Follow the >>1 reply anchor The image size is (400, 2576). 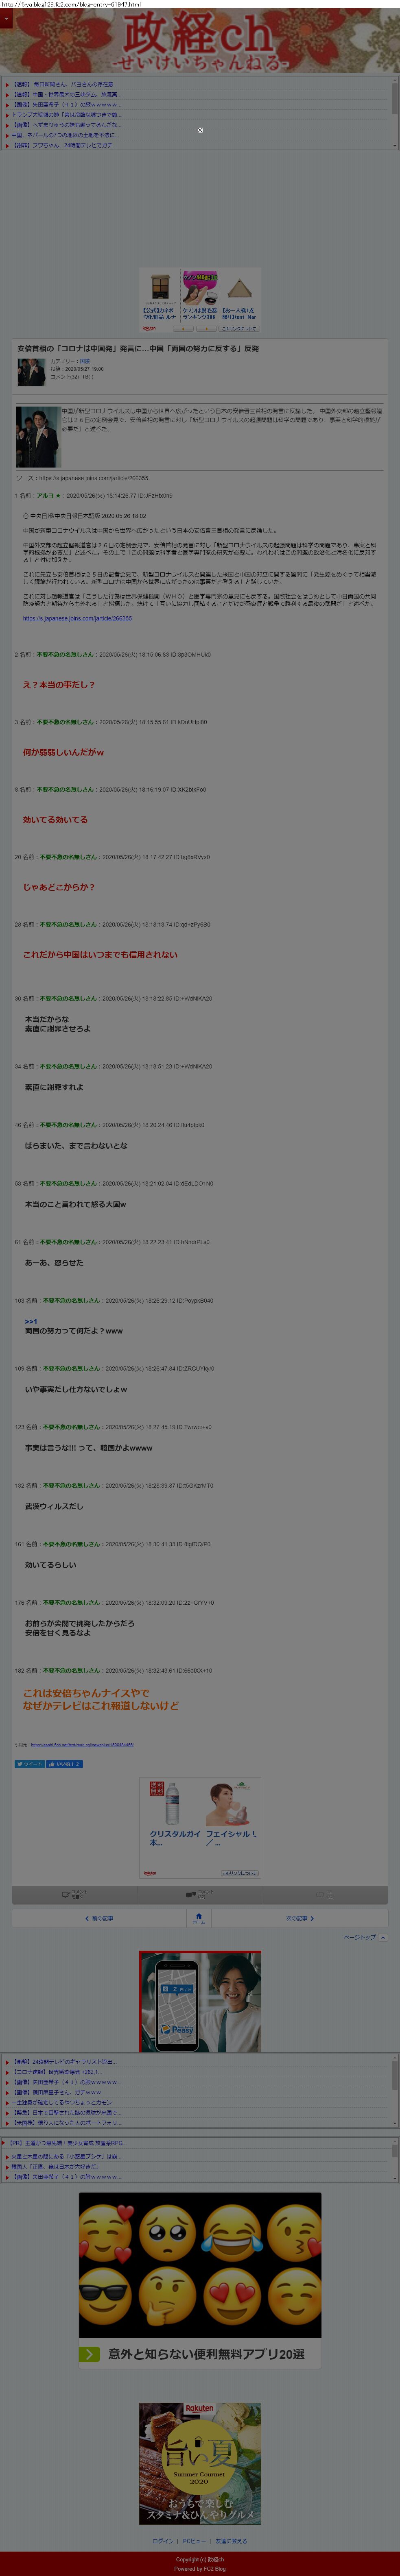pyautogui.click(x=31, y=1321)
